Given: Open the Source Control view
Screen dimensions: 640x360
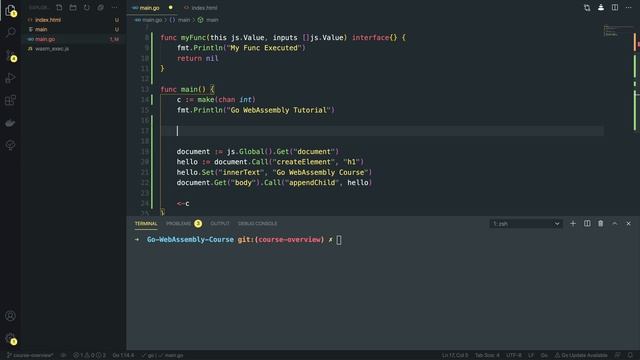Looking at the screenshot, I should (x=10, y=55).
